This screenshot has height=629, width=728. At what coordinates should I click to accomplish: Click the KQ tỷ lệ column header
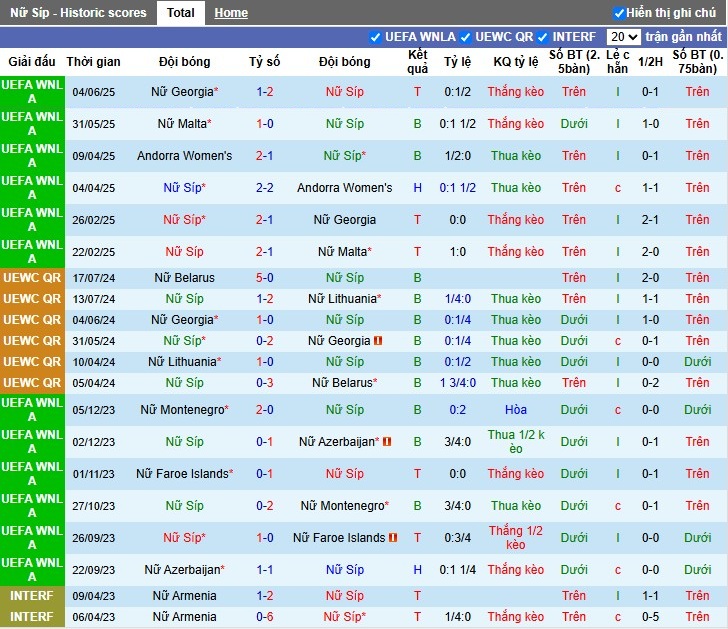tap(515, 62)
